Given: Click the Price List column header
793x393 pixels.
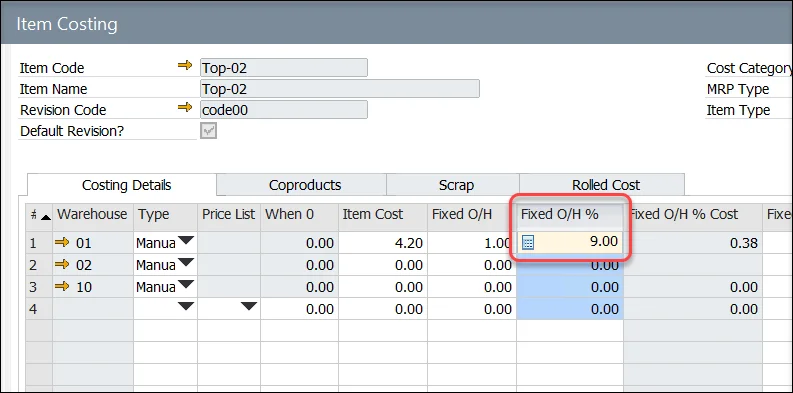Looking at the screenshot, I should (x=229, y=214).
